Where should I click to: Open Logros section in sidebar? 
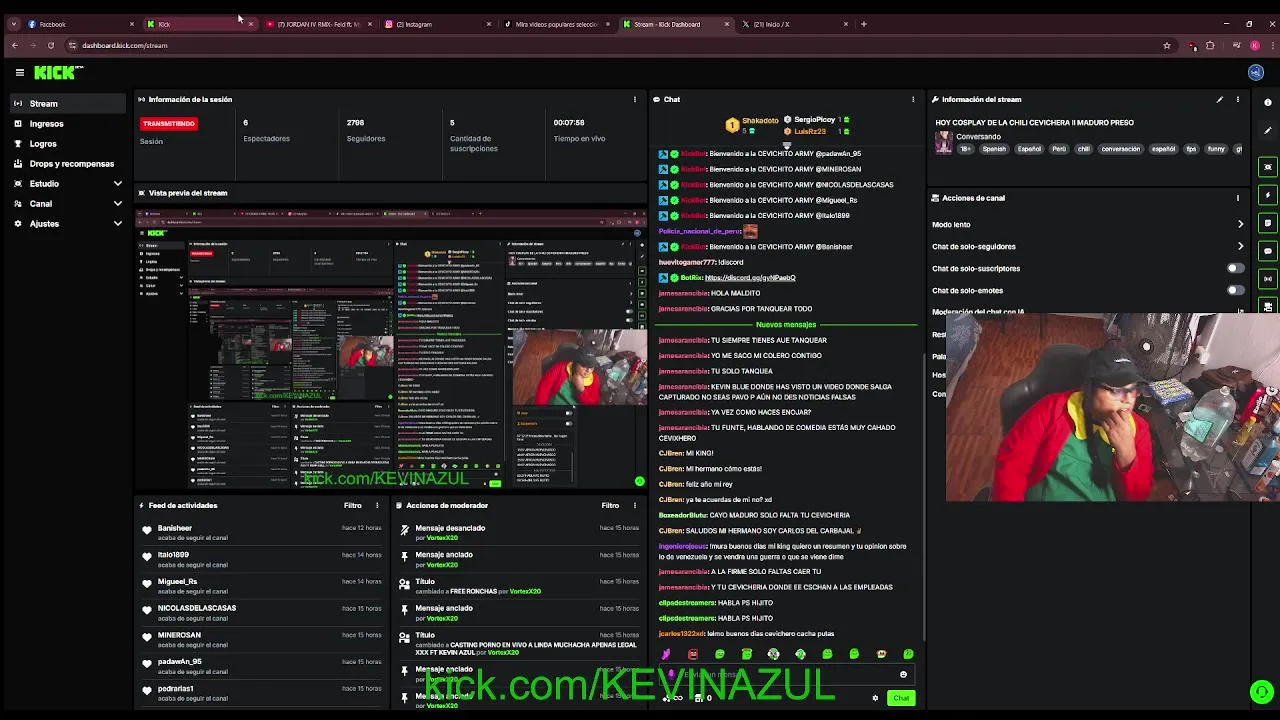coord(68,144)
